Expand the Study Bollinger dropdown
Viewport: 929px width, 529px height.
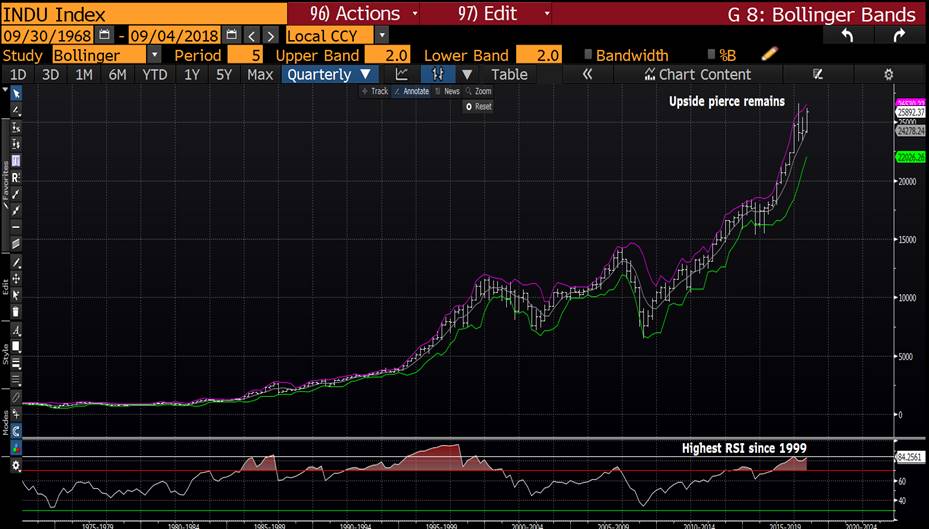153,55
